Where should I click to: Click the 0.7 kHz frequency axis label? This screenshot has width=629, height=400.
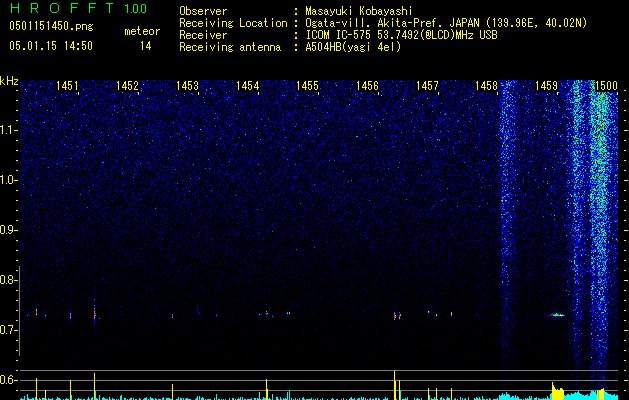coord(9,330)
